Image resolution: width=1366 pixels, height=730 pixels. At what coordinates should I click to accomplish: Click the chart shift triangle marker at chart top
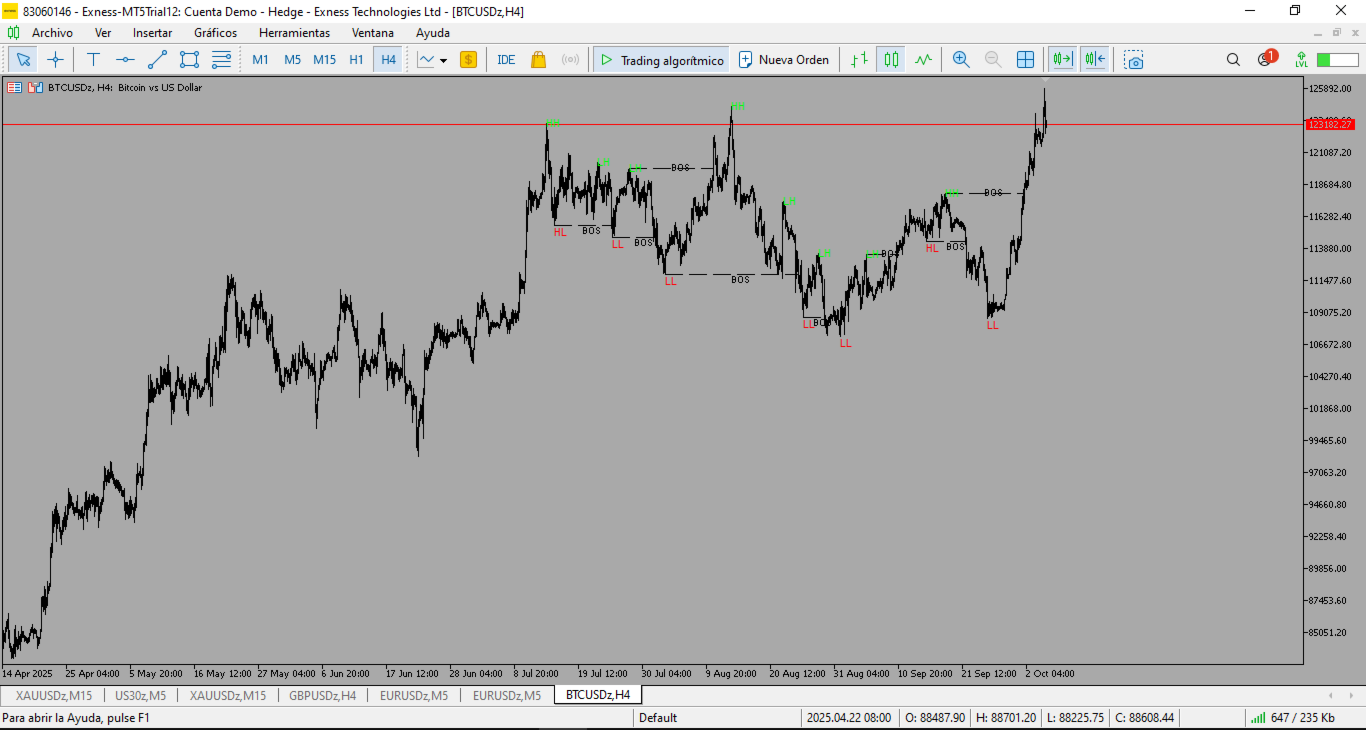point(1045,79)
